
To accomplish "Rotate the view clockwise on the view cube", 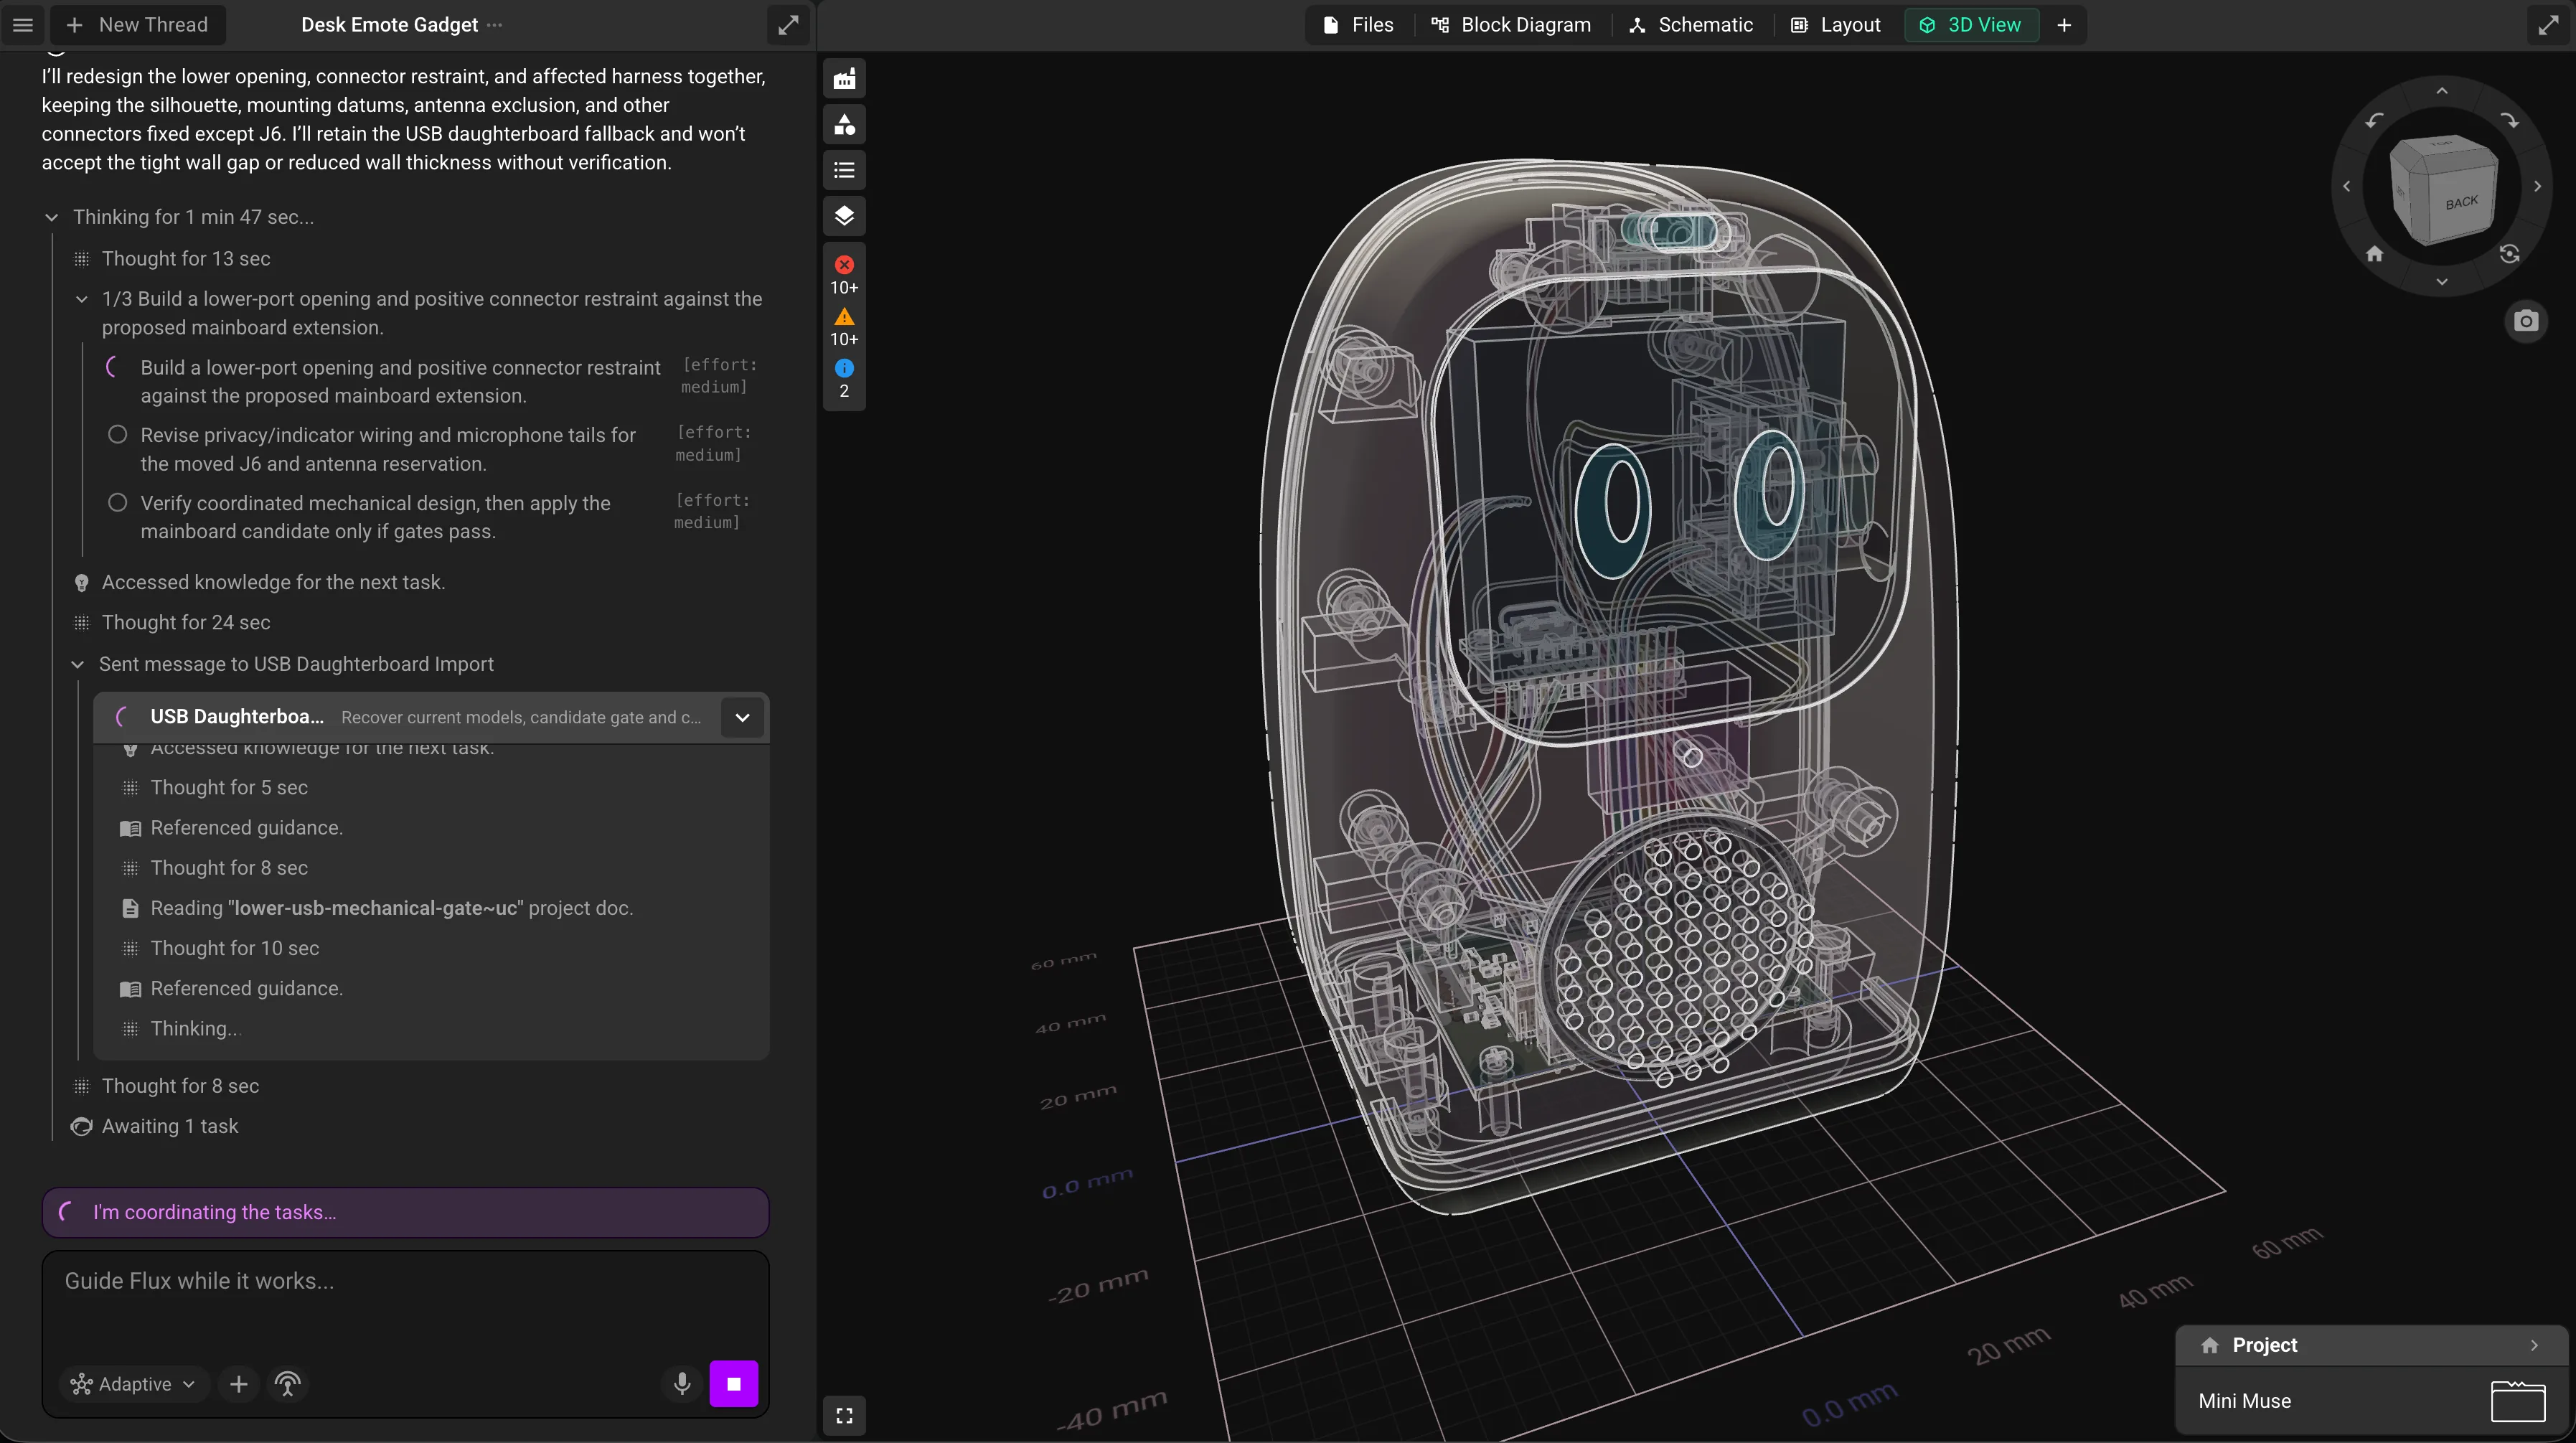I will tap(2509, 121).
